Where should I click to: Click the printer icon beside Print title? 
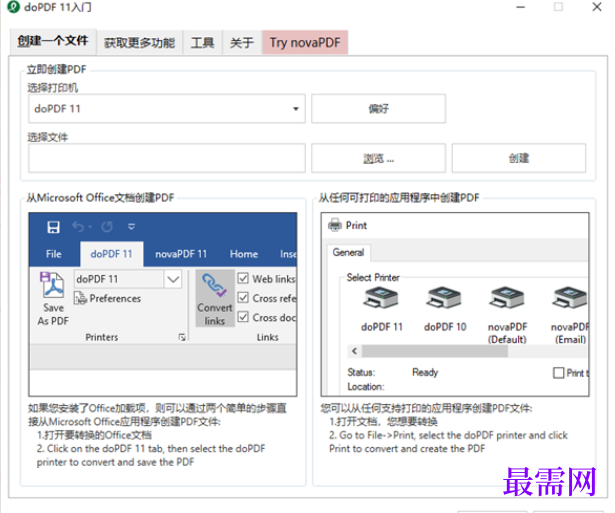click(335, 225)
